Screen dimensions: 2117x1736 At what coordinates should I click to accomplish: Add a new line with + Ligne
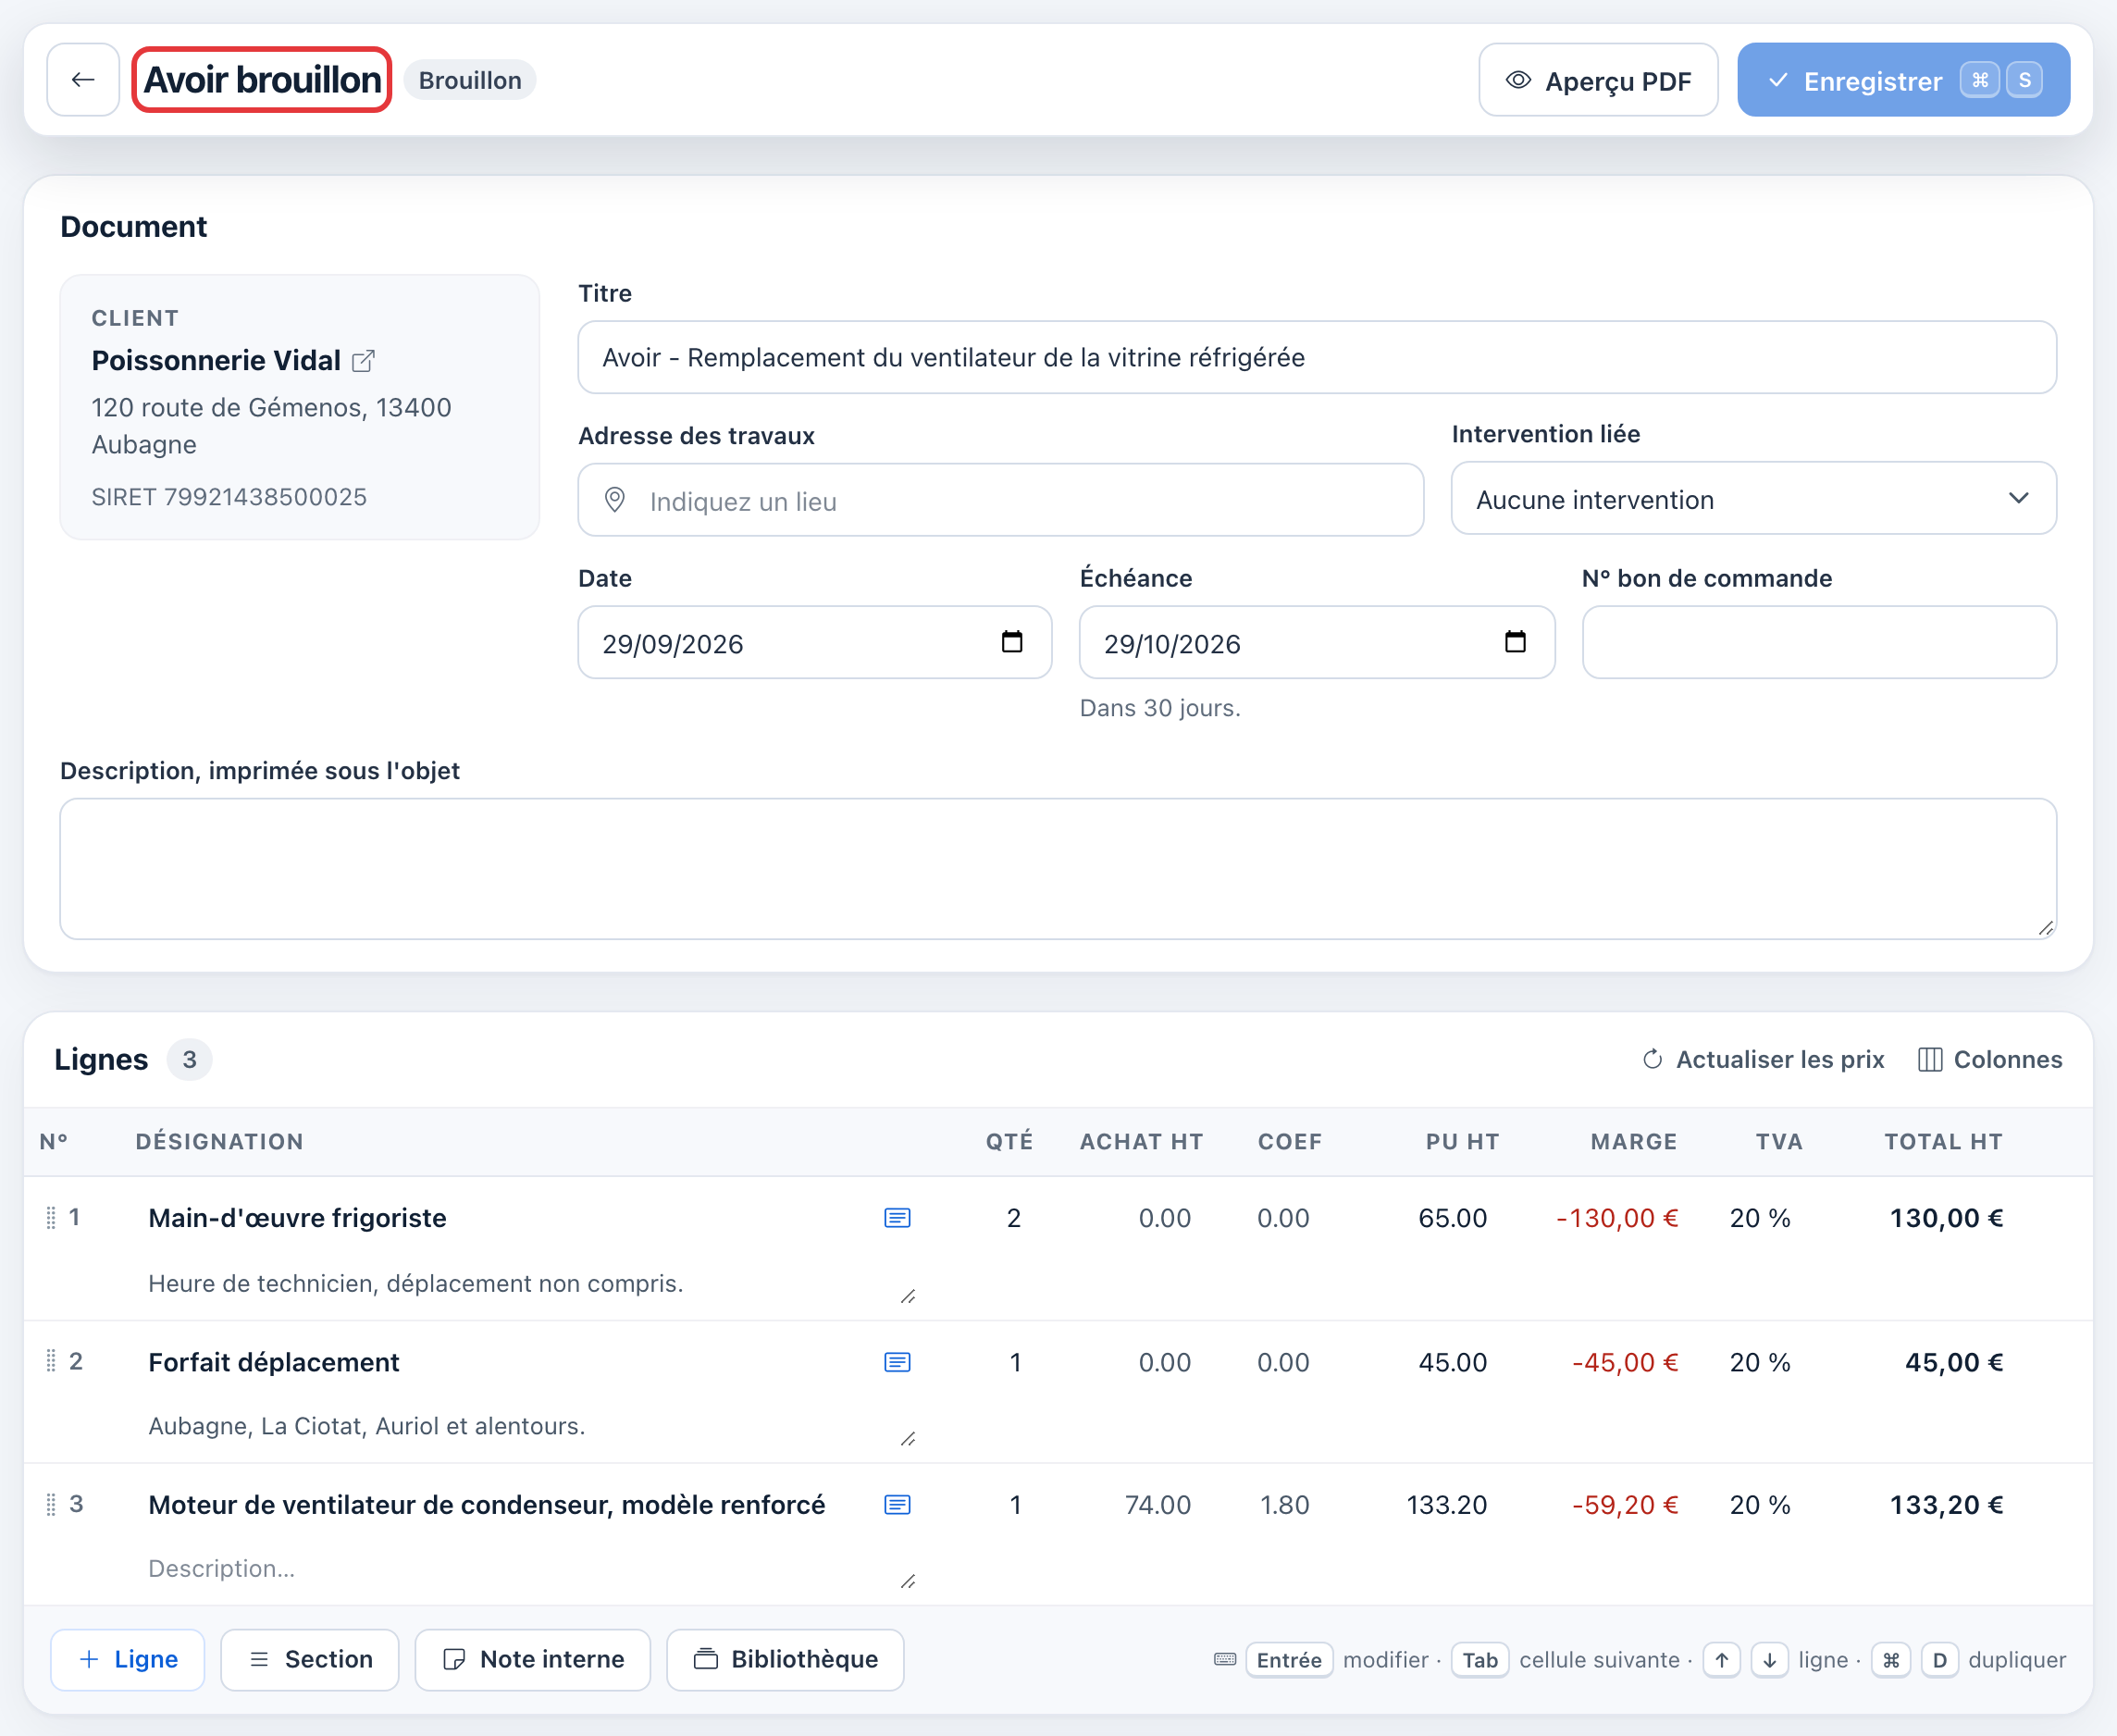pyautogui.click(x=128, y=1659)
